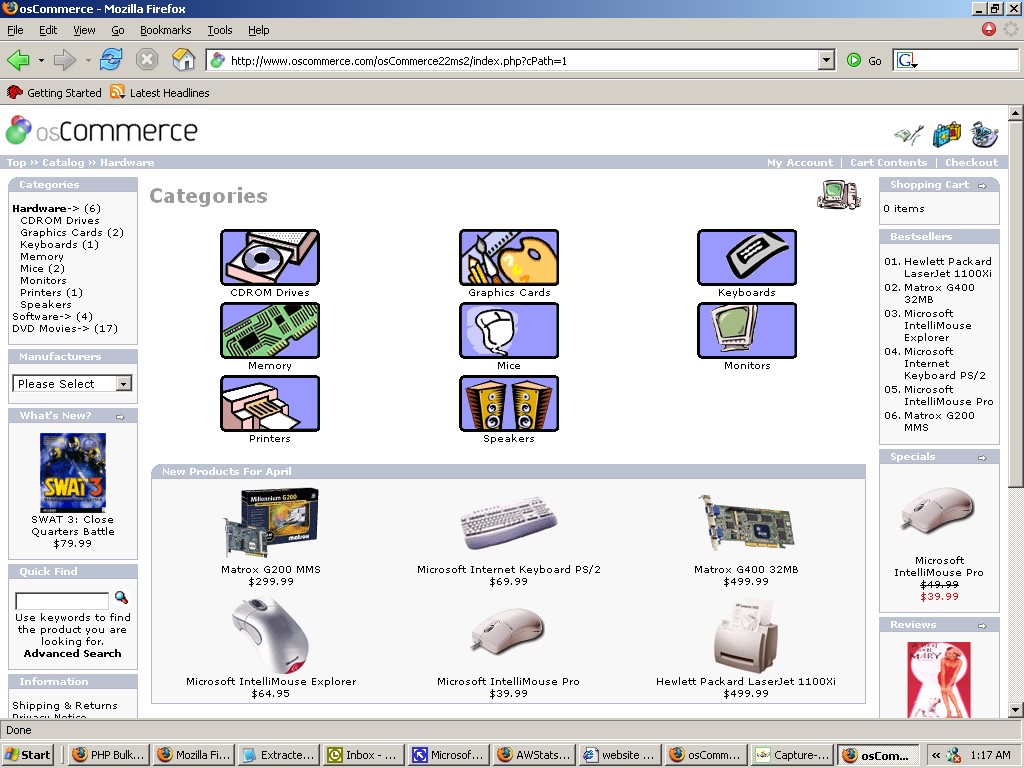1024x768 pixels.
Task: Click the Windows Start button
Action: tap(27, 755)
